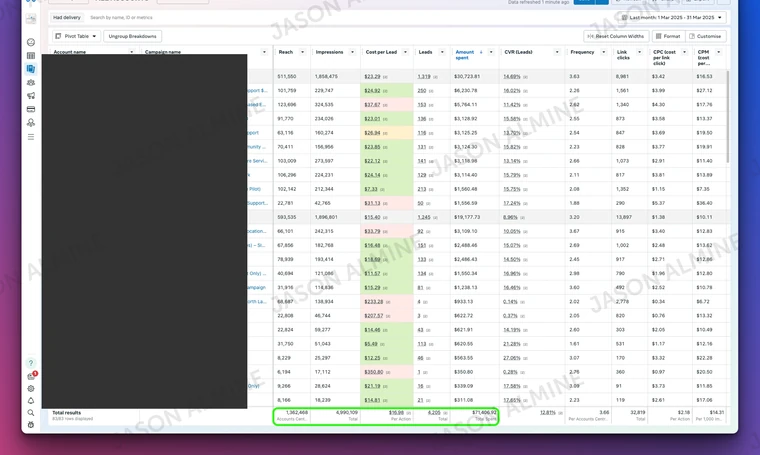
Task: Open the updates icon with red badge
Action: [x=32, y=376]
